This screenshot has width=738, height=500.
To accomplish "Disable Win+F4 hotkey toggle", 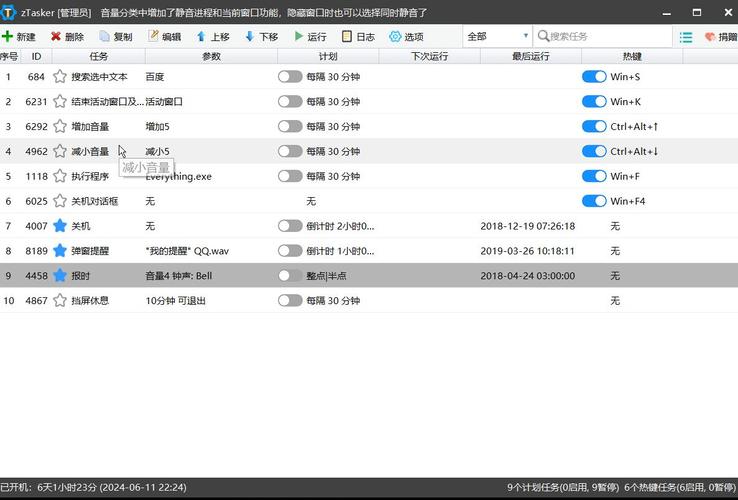I will [594, 201].
